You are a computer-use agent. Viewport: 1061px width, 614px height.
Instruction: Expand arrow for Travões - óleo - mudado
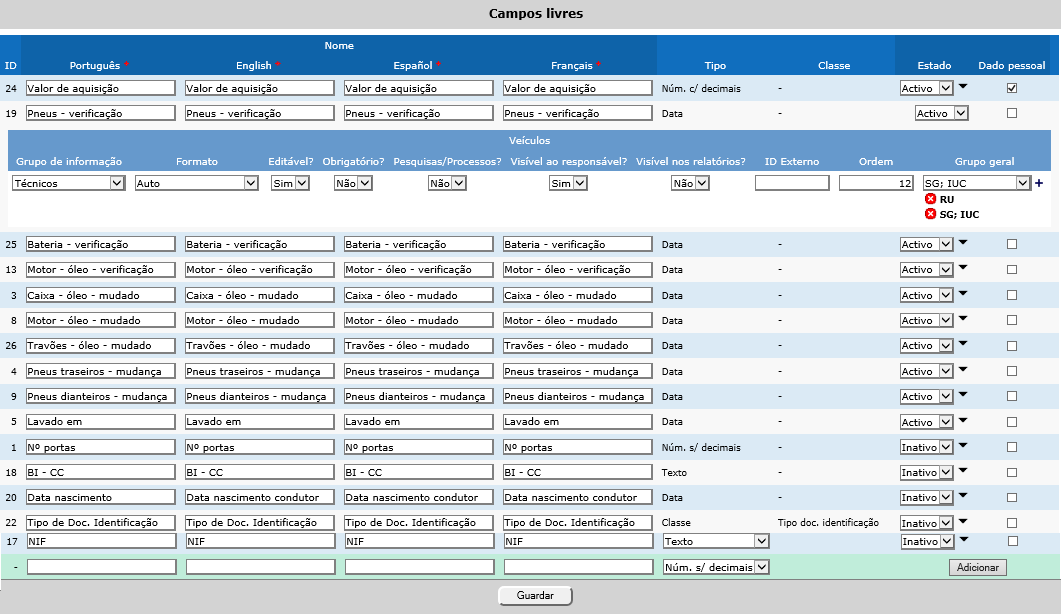pyautogui.click(x=964, y=343)
